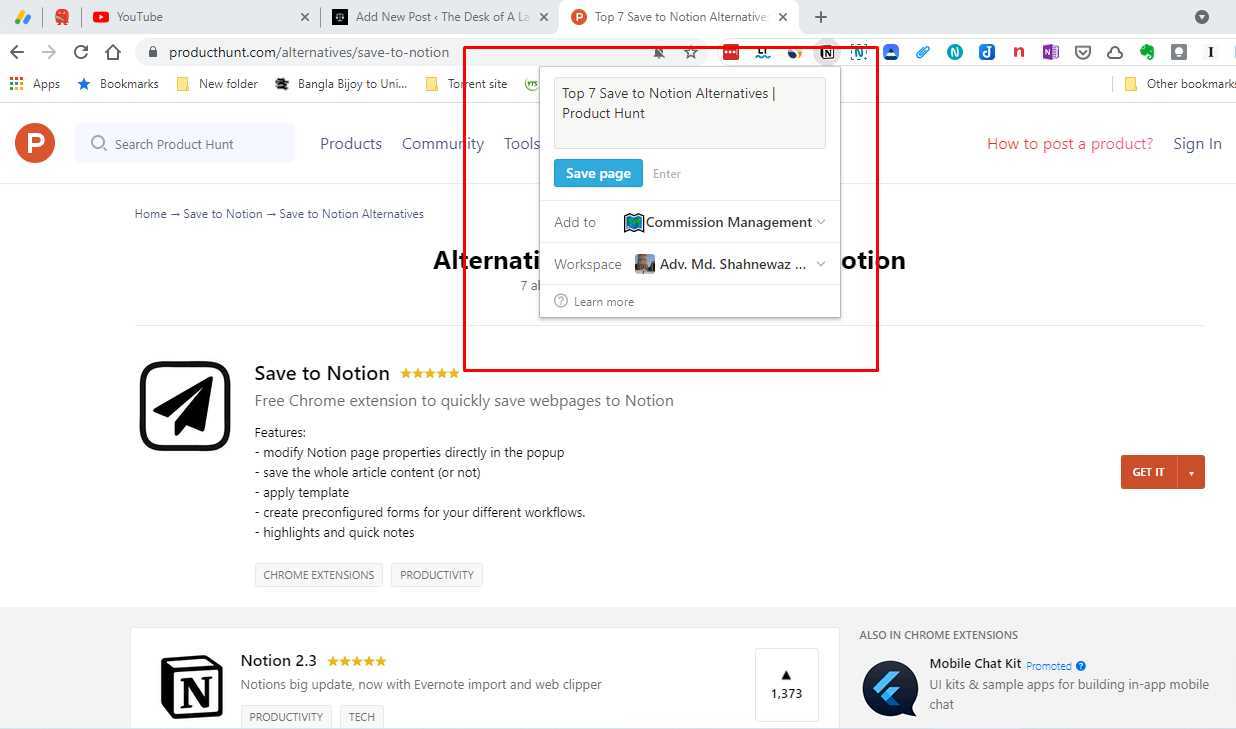Click the red LastPass dots extension icon
Screen dimensions: 1236x729
click(x=731, y=52)
